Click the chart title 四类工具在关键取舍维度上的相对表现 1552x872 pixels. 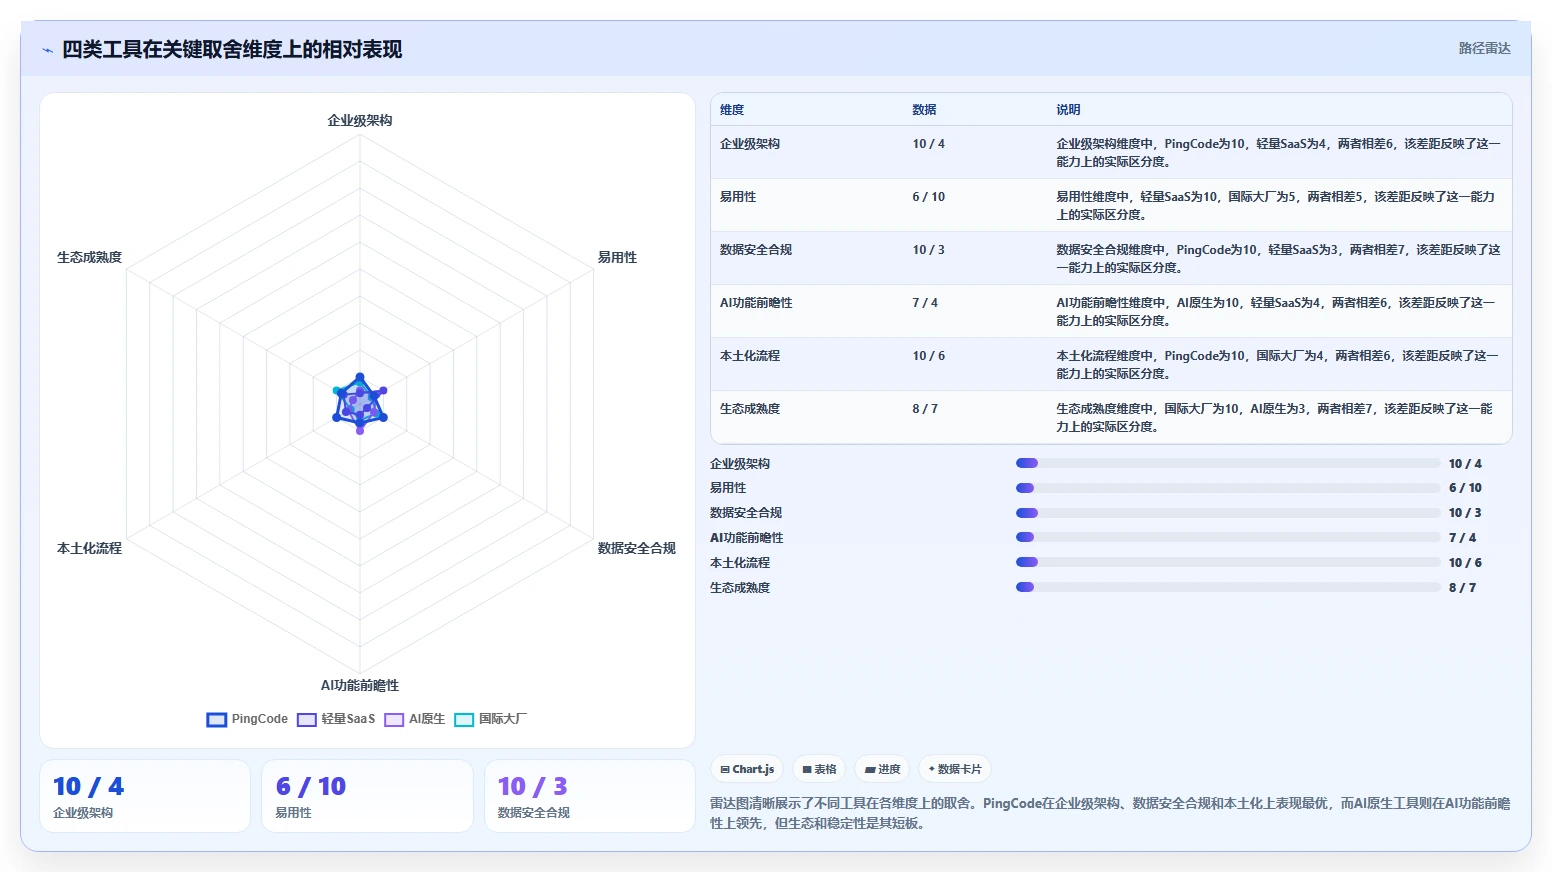click(232, 50)
